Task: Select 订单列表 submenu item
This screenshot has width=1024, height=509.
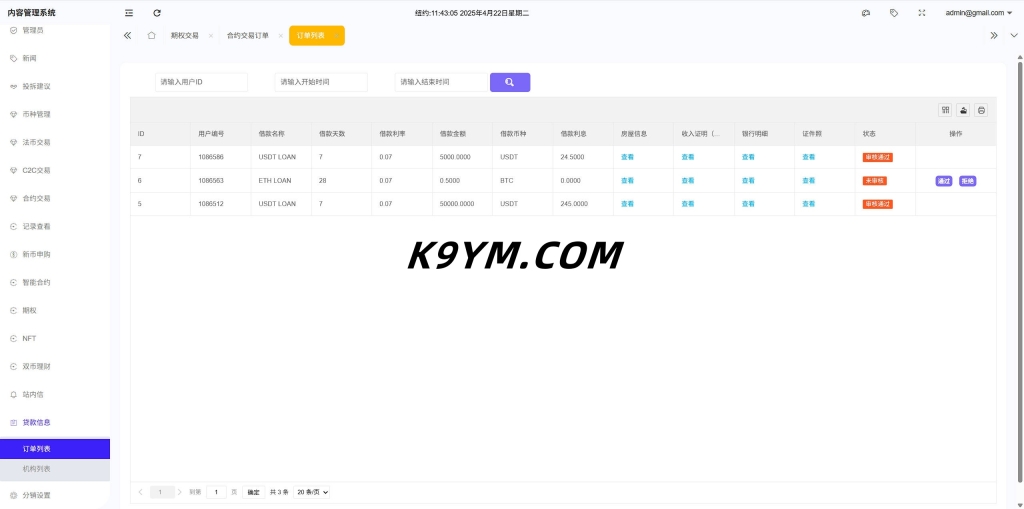Action: (x=55, y=449)
